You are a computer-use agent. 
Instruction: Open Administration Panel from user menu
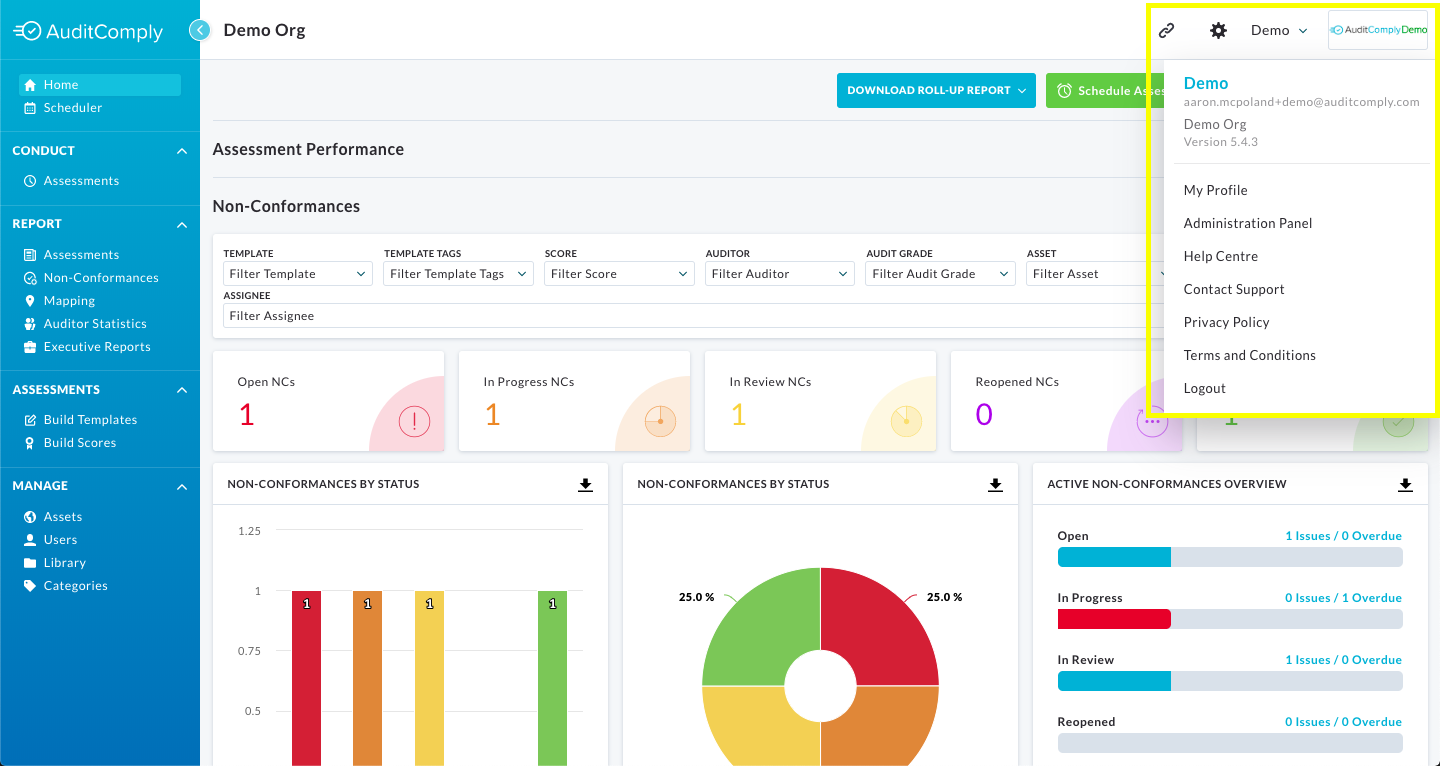click(1248, 223)
